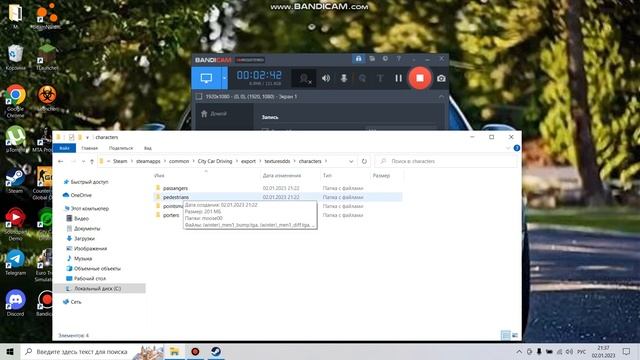Sort by the Имя column header
The image size is (640, 360).
pos(159,176)
